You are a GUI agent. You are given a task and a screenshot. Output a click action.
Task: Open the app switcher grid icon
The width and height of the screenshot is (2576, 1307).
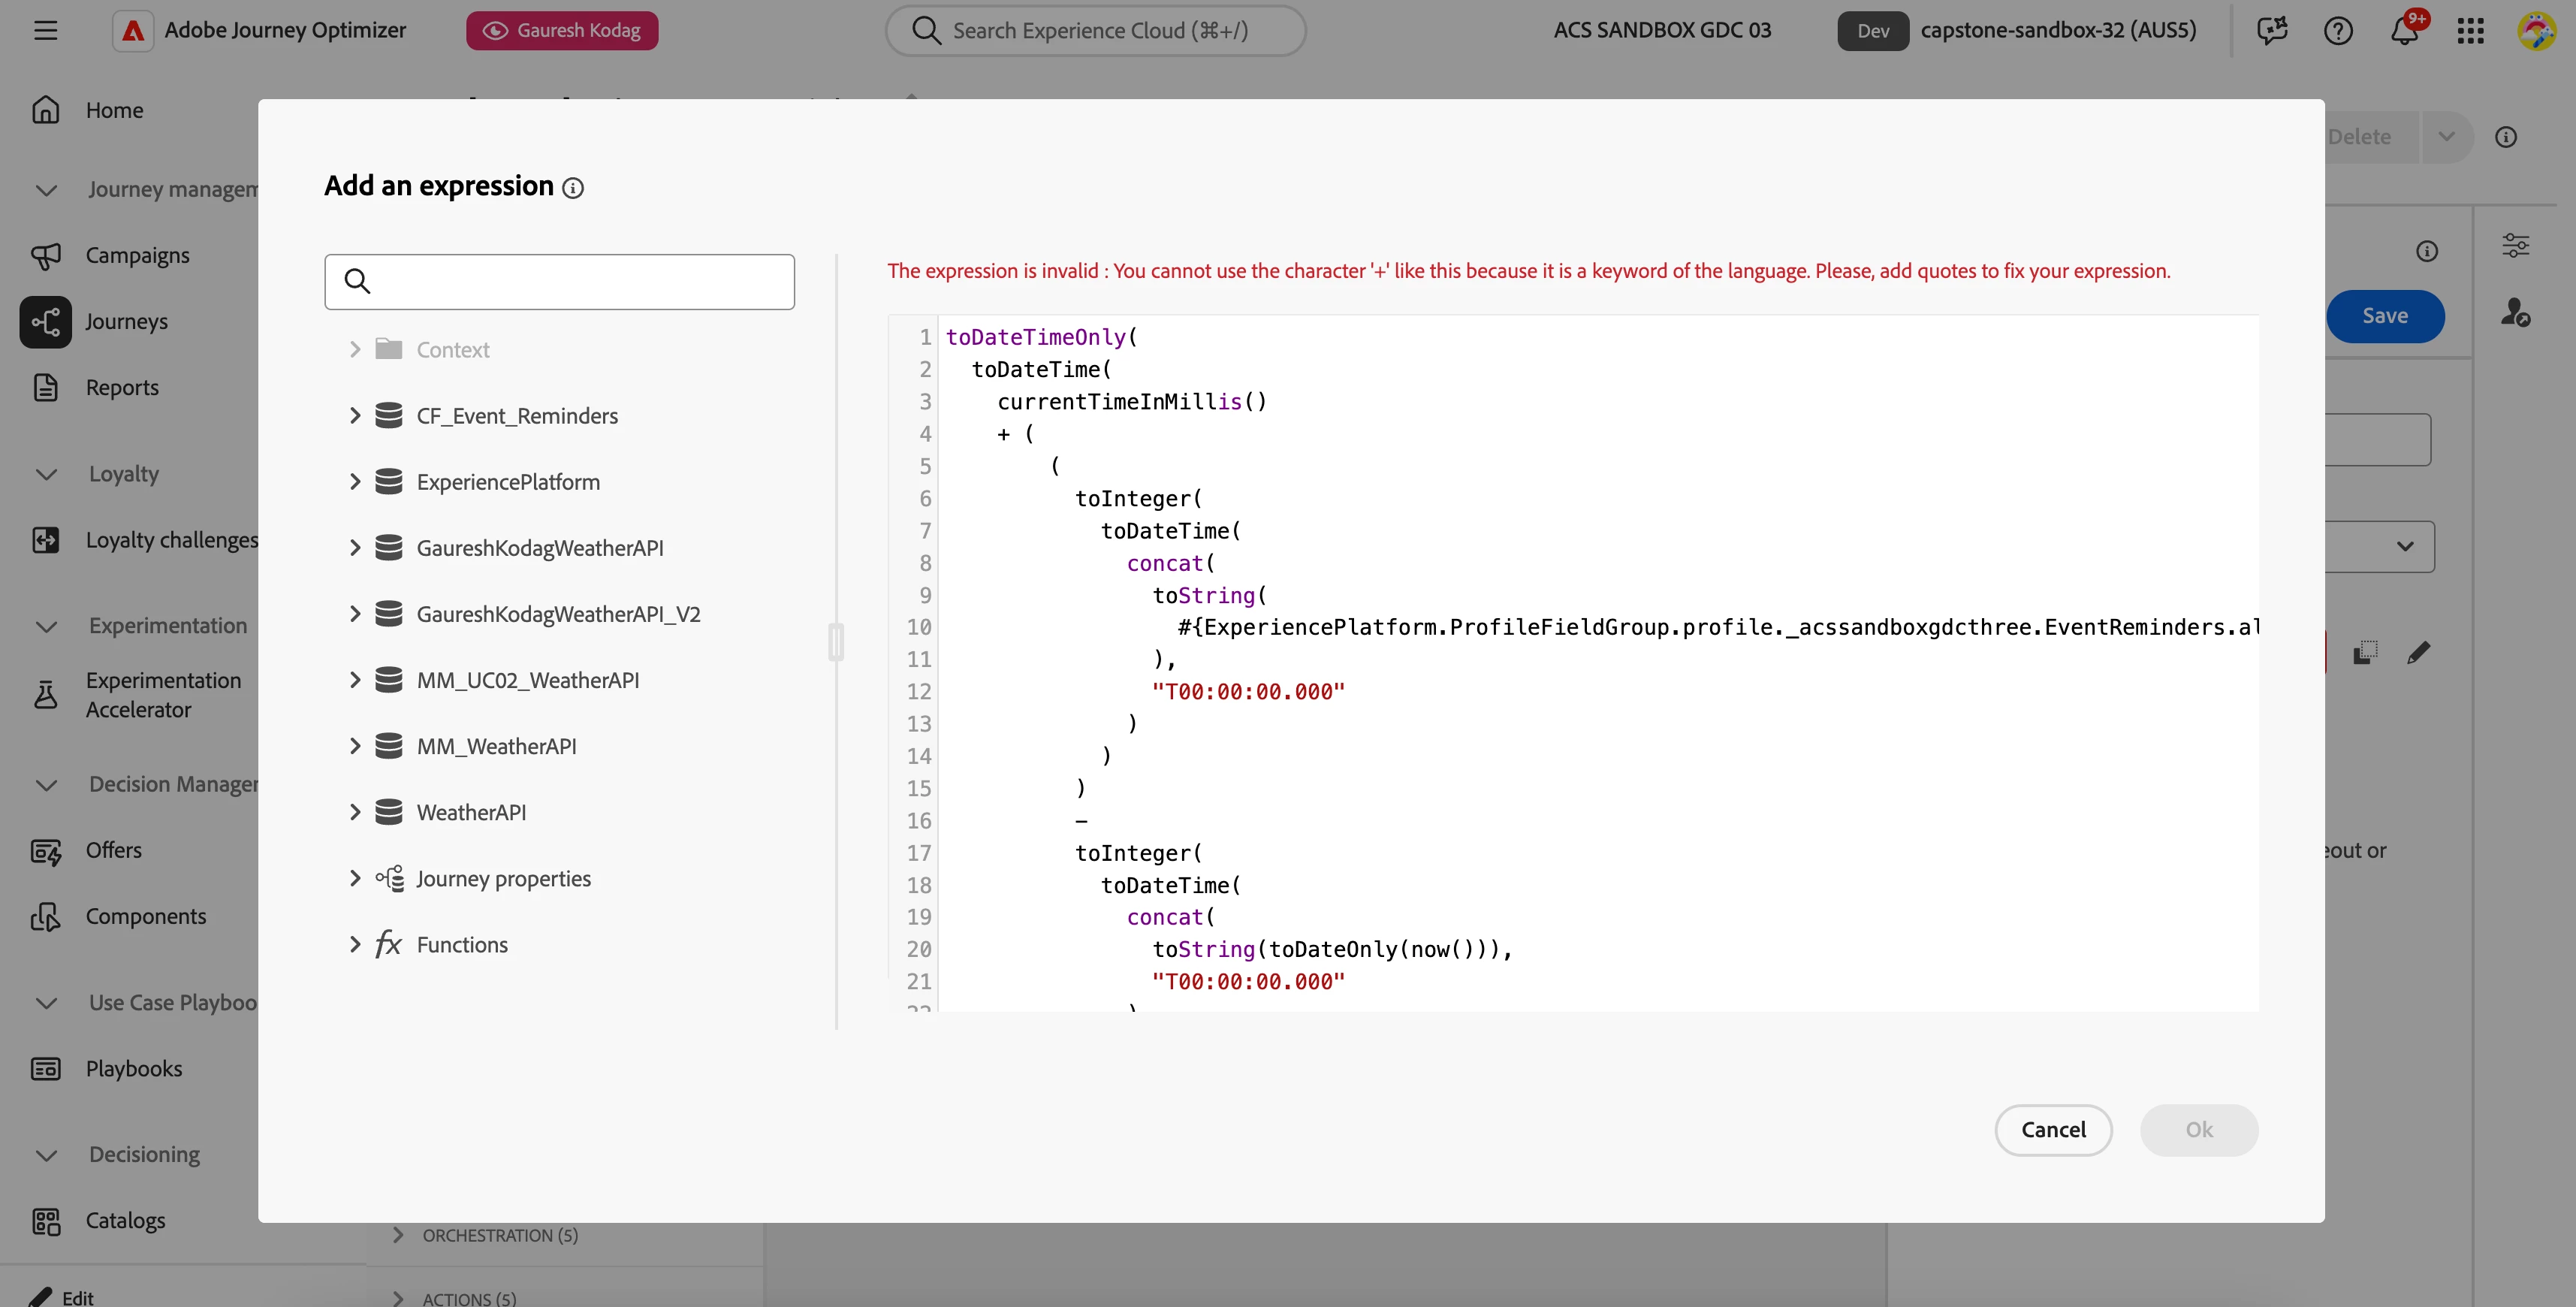click(x=2470, y=31)
